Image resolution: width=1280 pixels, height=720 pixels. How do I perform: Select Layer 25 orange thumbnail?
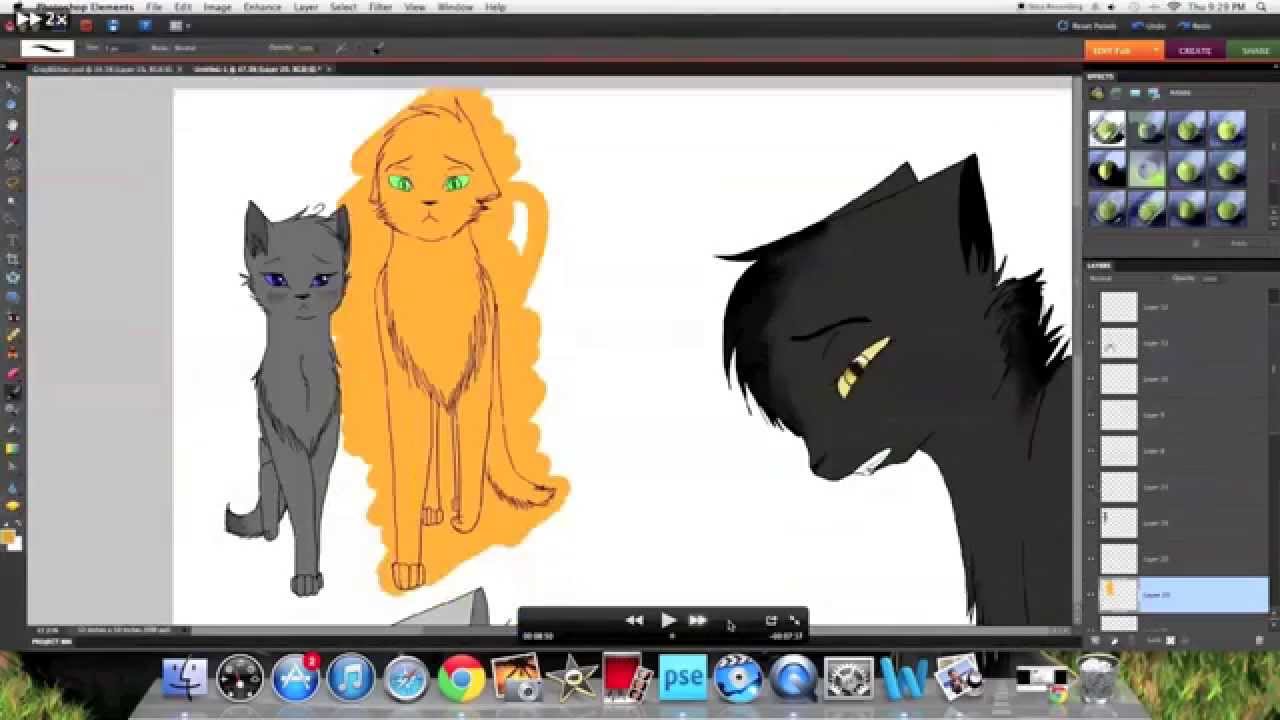click(1119, 595)
